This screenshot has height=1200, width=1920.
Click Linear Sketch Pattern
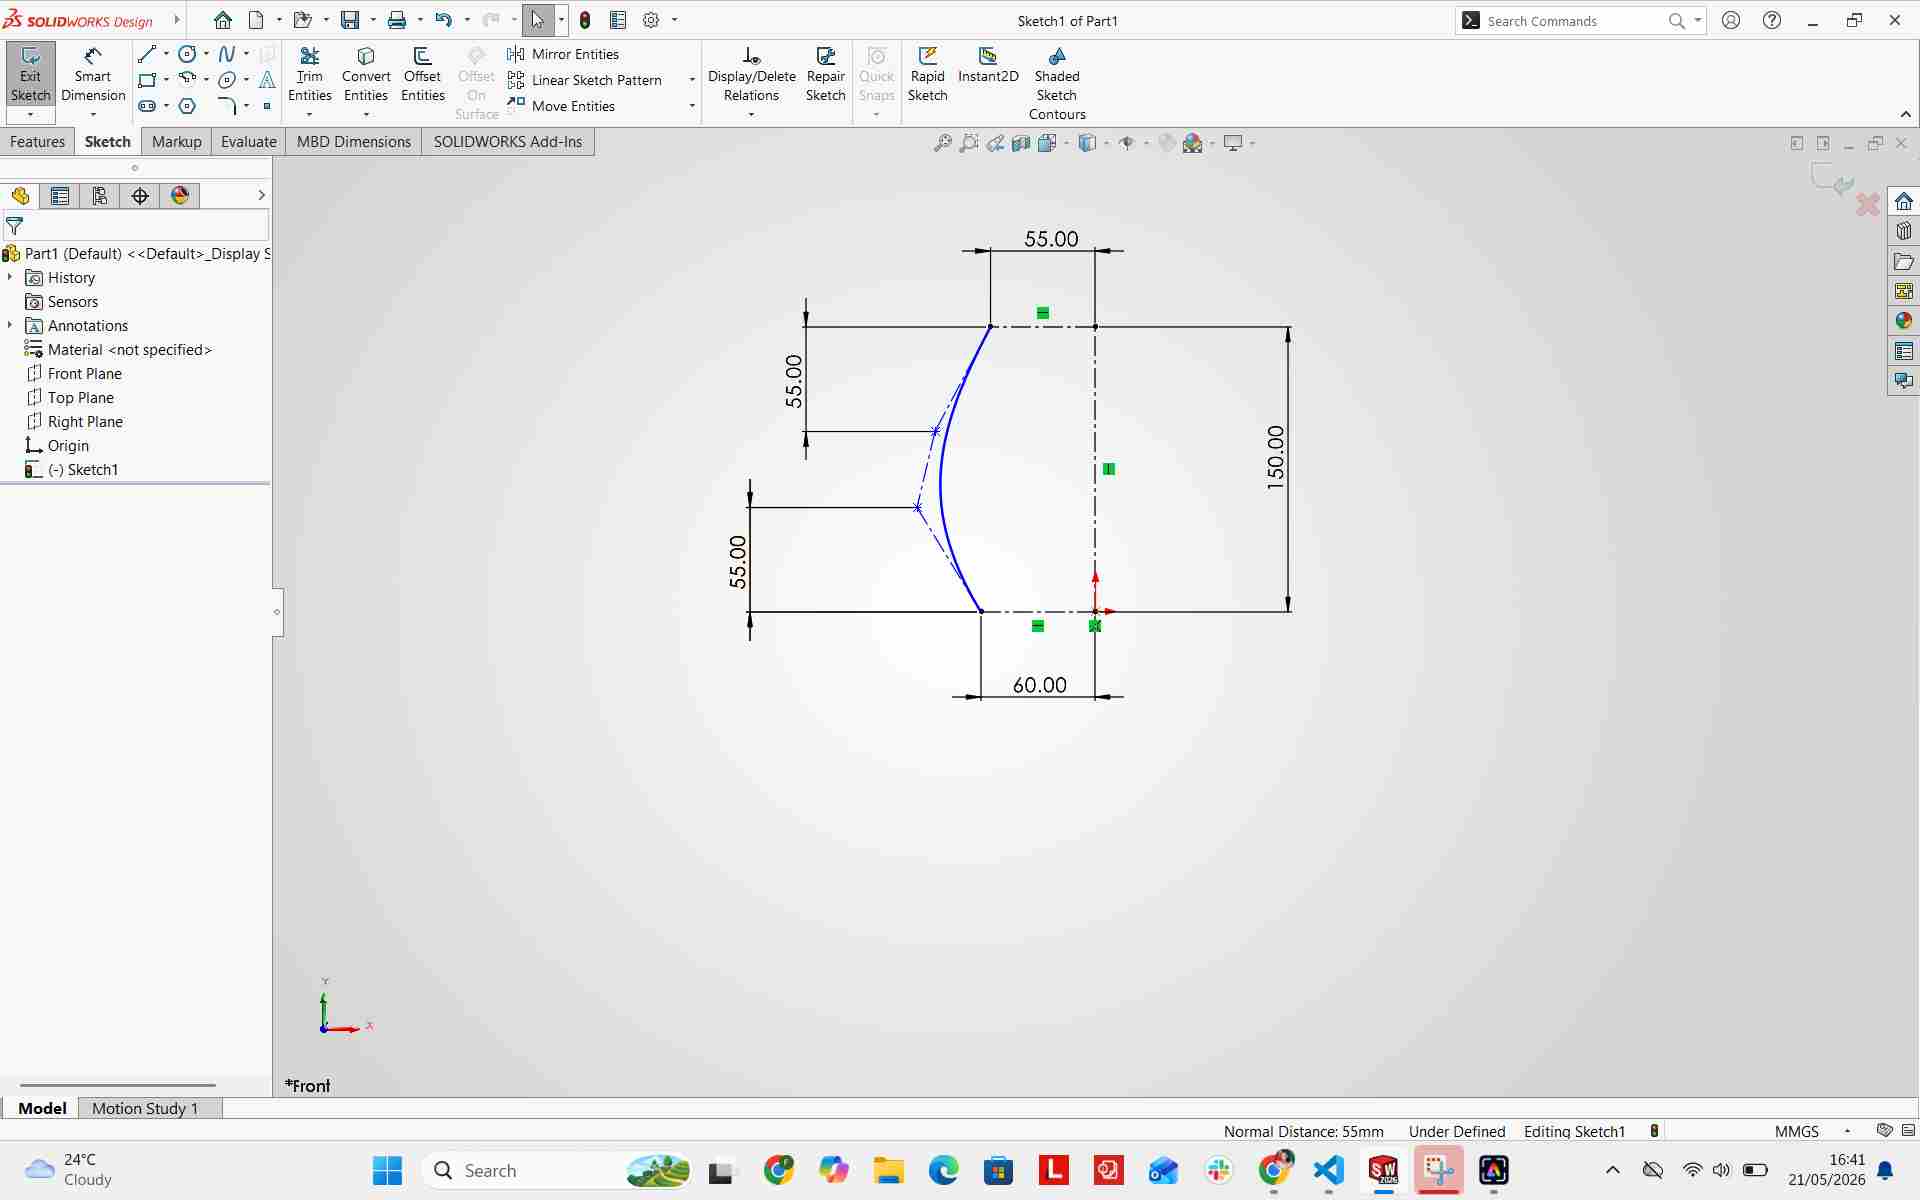(x=586, y=80)
